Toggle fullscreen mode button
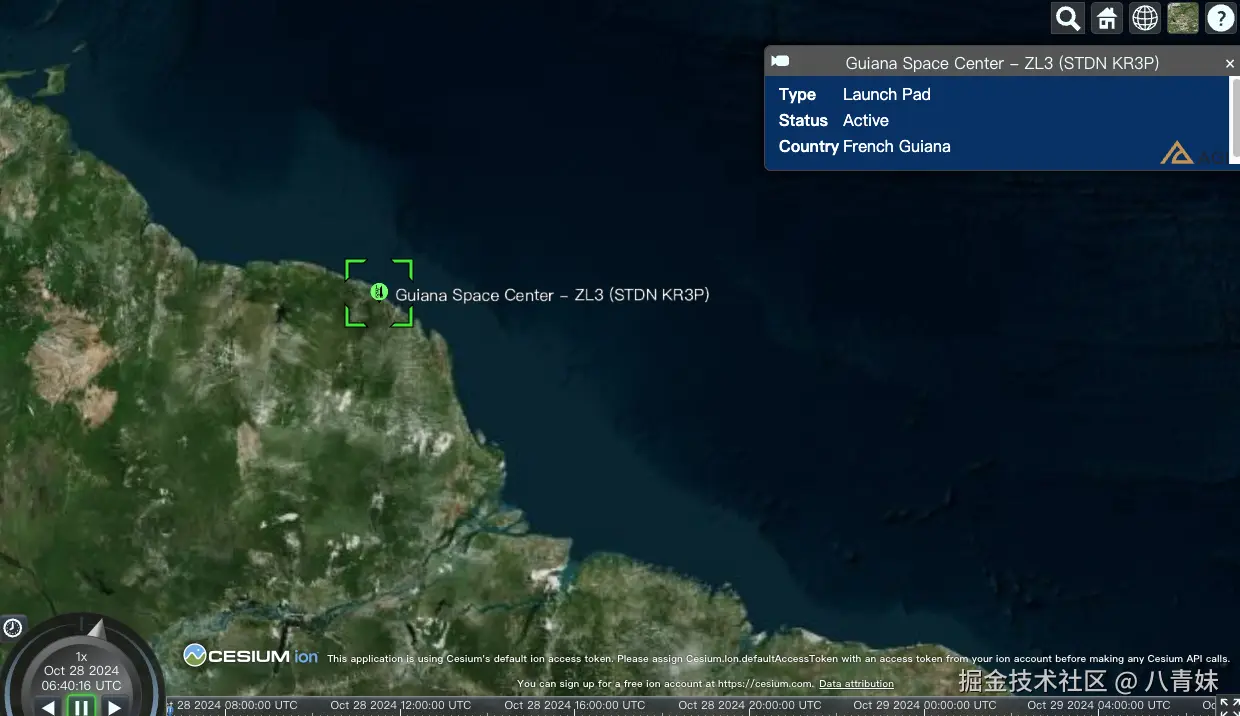 tap(1229, 706)
